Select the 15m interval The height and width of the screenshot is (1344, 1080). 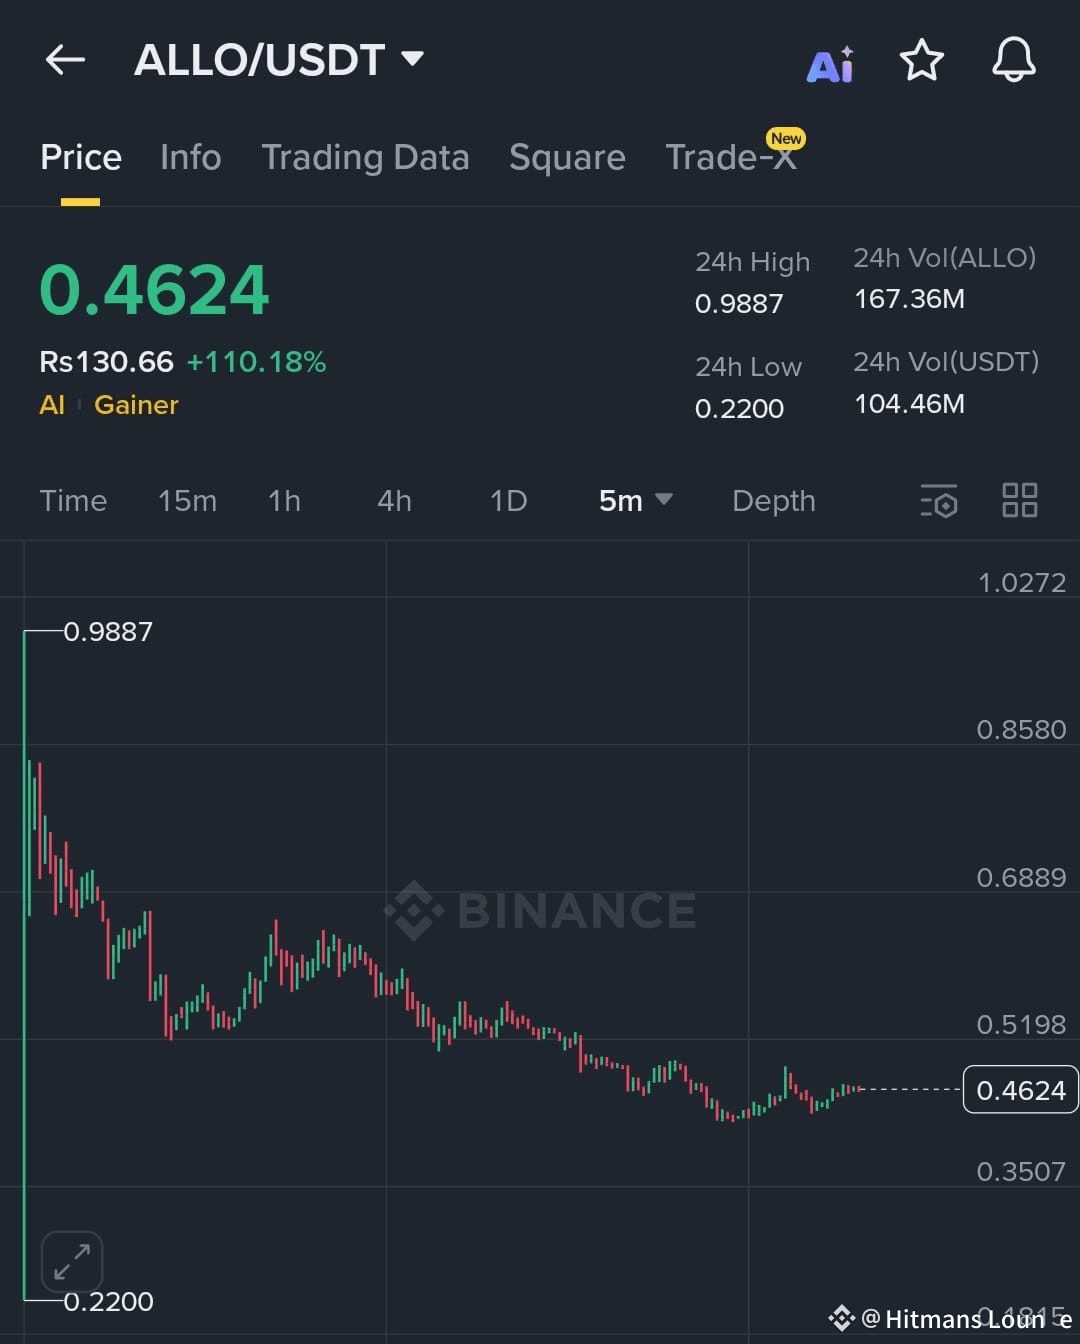point(187,500)
